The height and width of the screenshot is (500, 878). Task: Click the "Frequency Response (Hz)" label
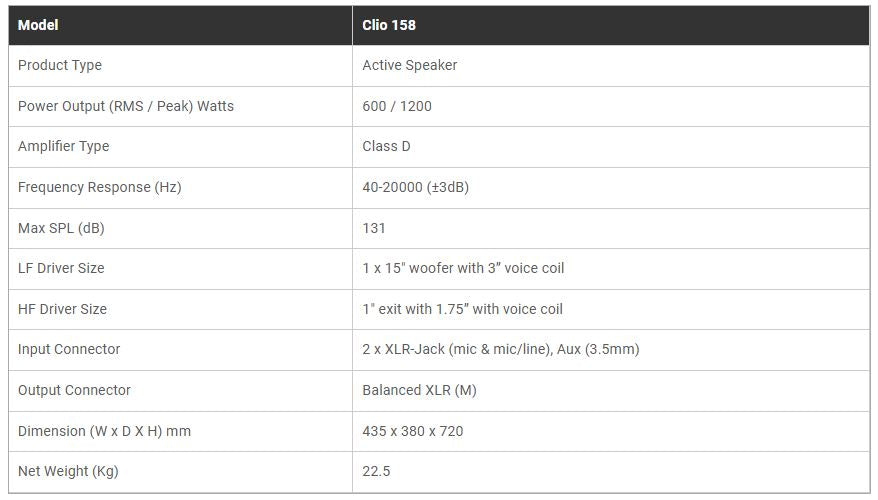100,187
